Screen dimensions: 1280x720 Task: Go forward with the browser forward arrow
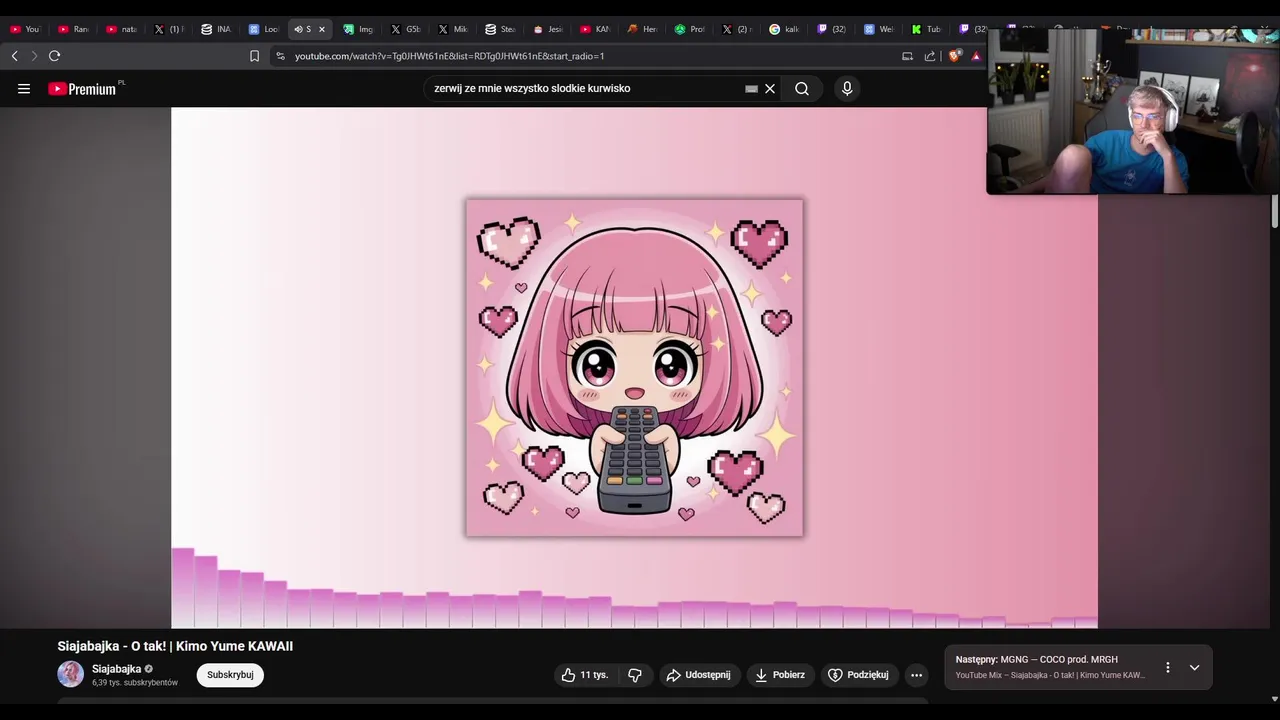pyautogui.click(x=34, y=56)
